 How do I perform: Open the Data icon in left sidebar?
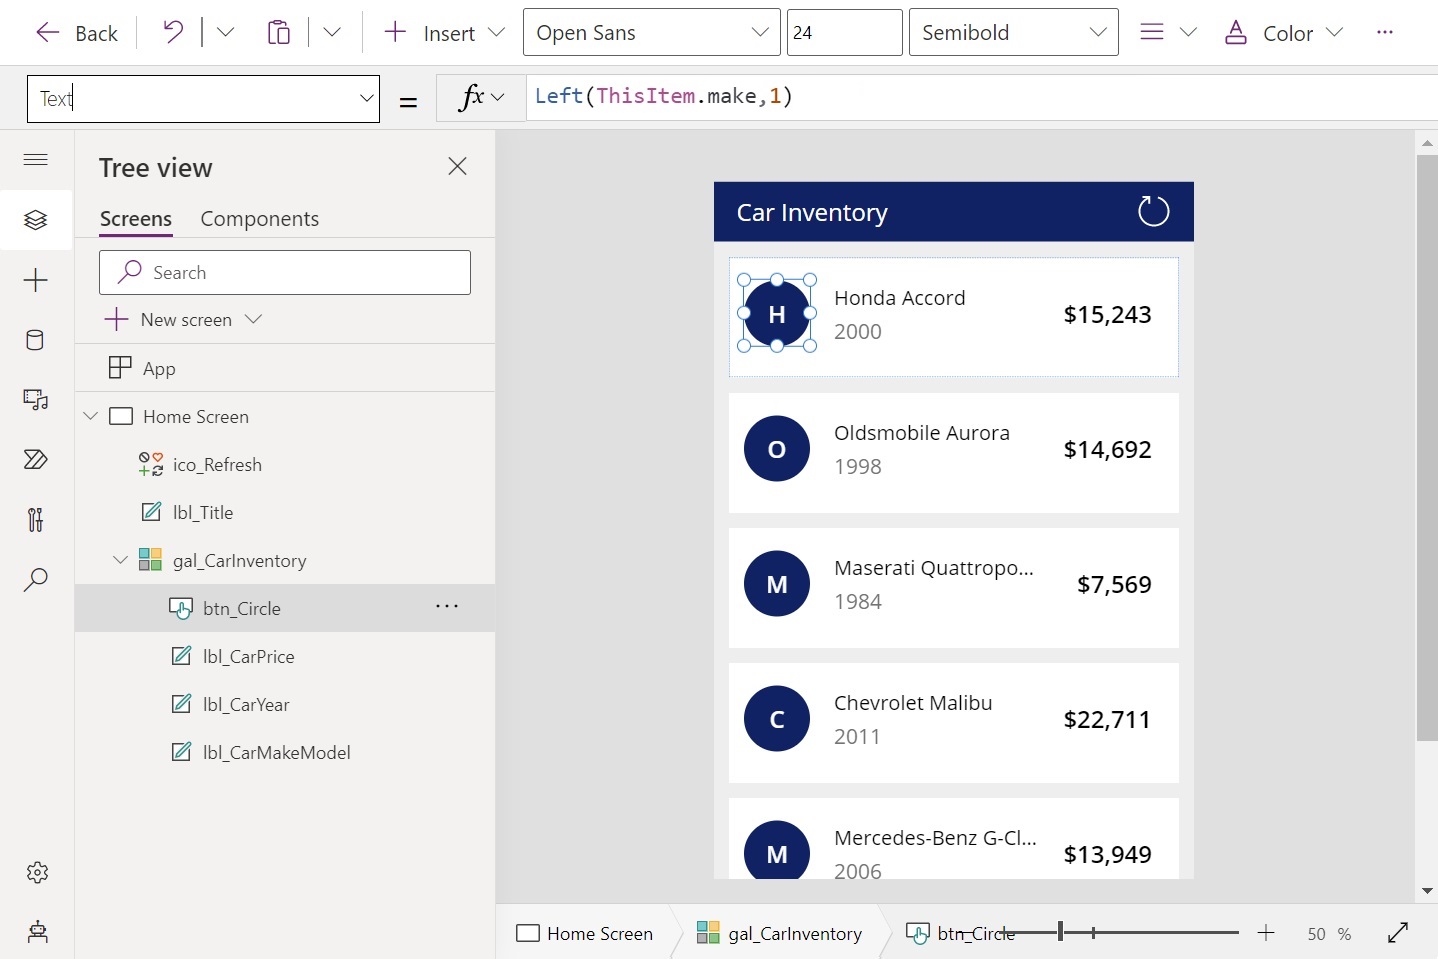tap(35, 340)
